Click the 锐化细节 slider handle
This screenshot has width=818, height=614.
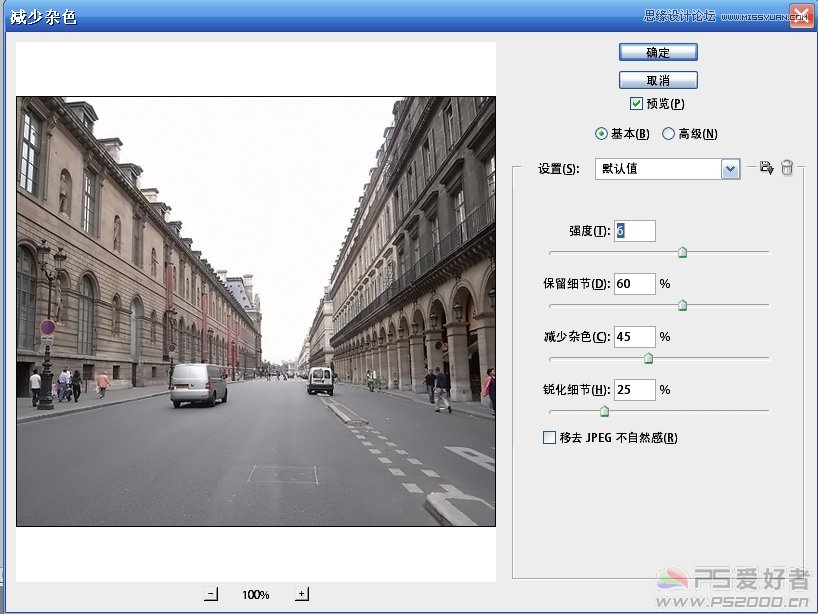point(604,411)
